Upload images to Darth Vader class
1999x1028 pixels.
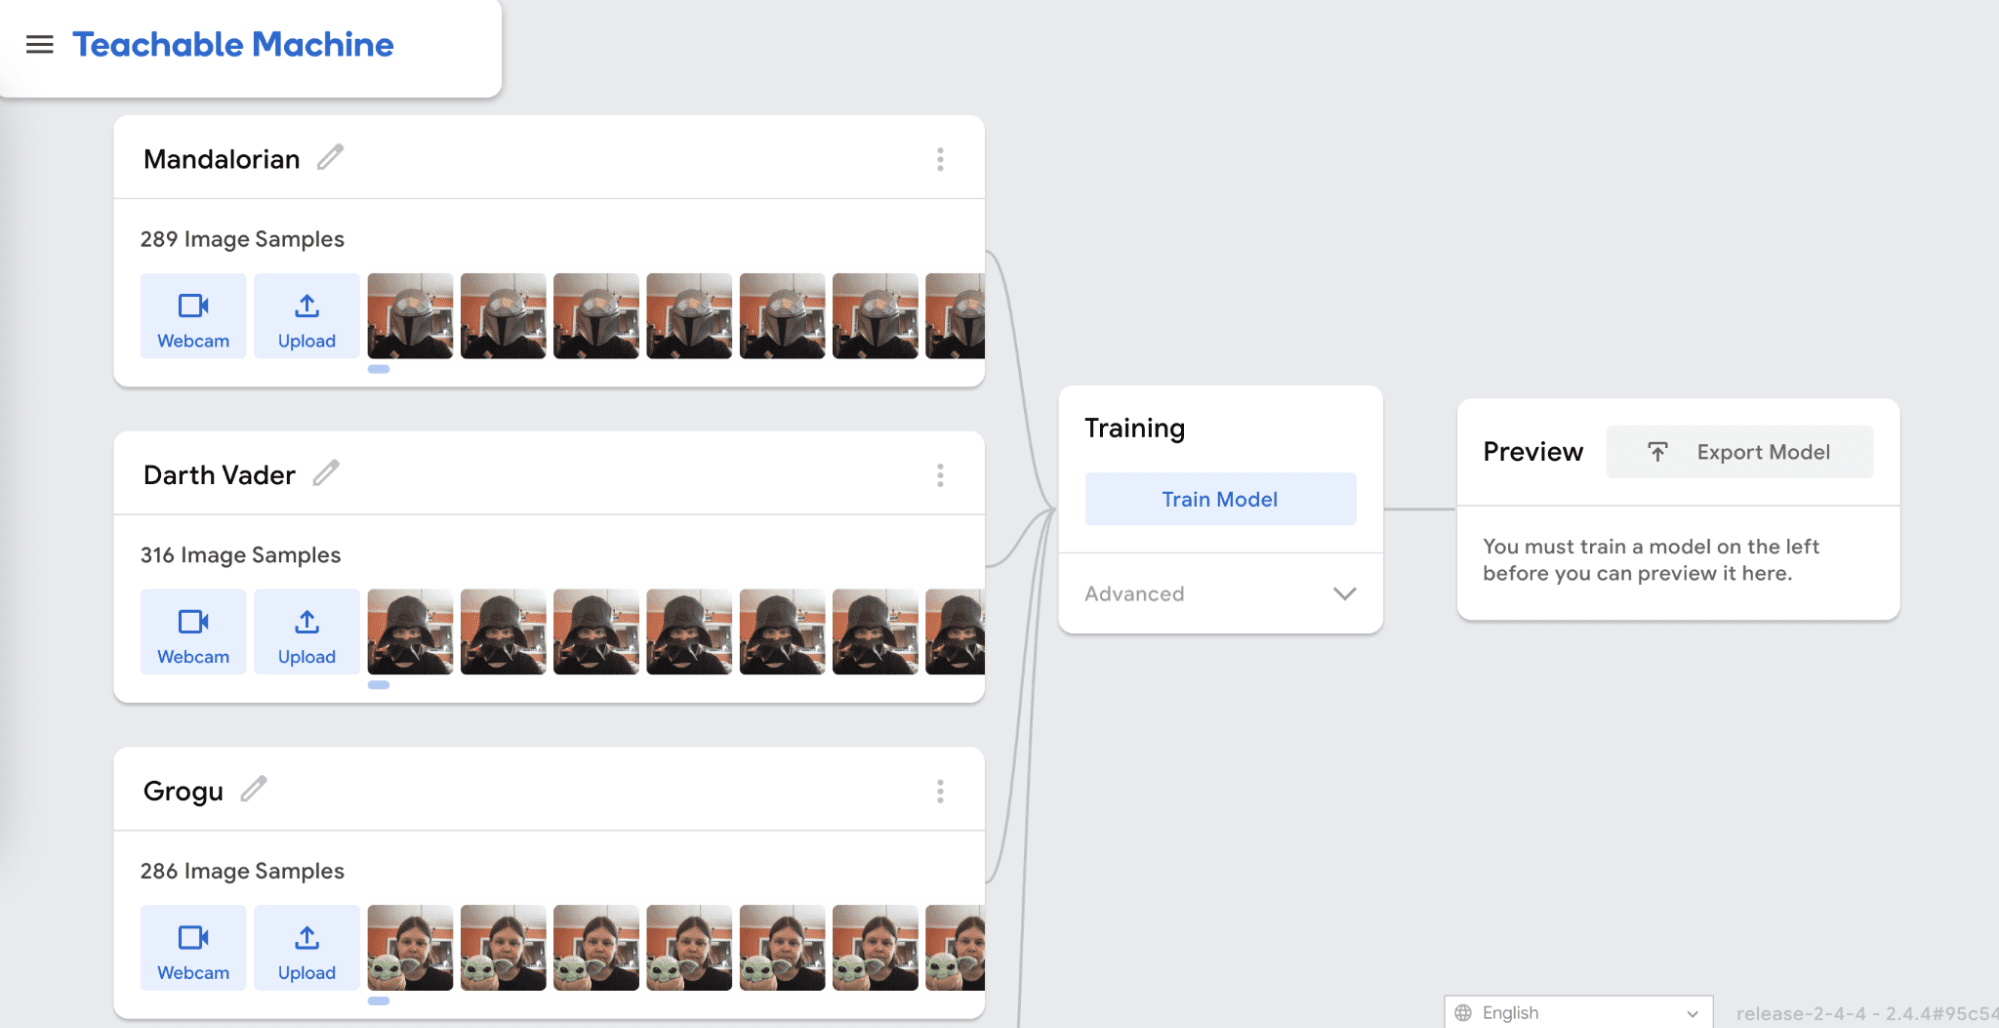tap(306, 633)
